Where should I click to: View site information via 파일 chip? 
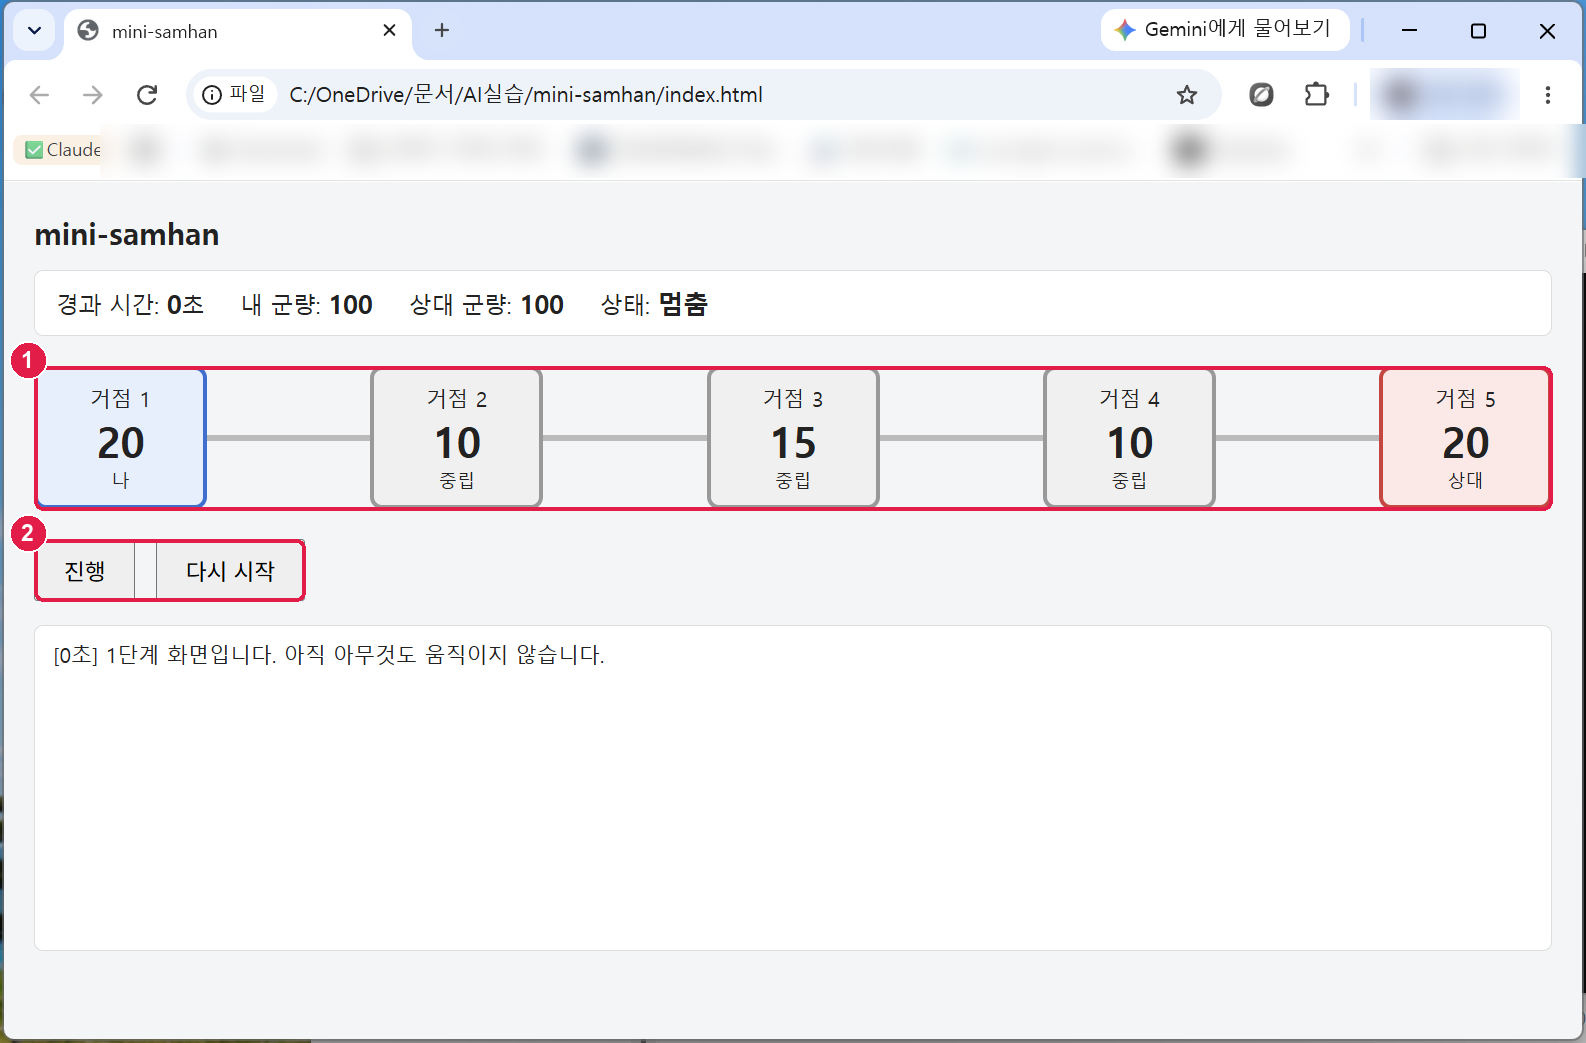pyautogui.click(x=234, y=94)
